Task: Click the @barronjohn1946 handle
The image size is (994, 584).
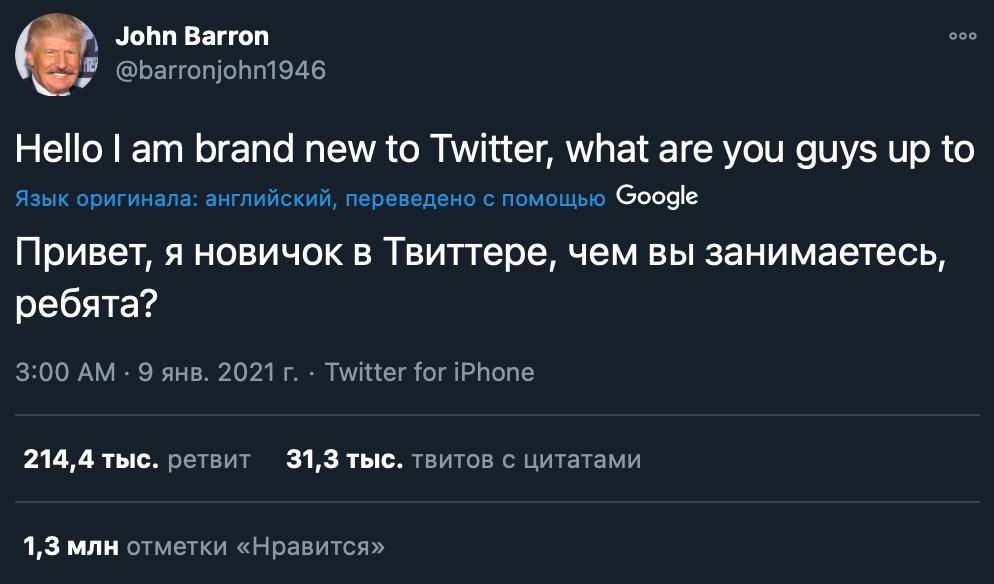Action: [220, 70]
